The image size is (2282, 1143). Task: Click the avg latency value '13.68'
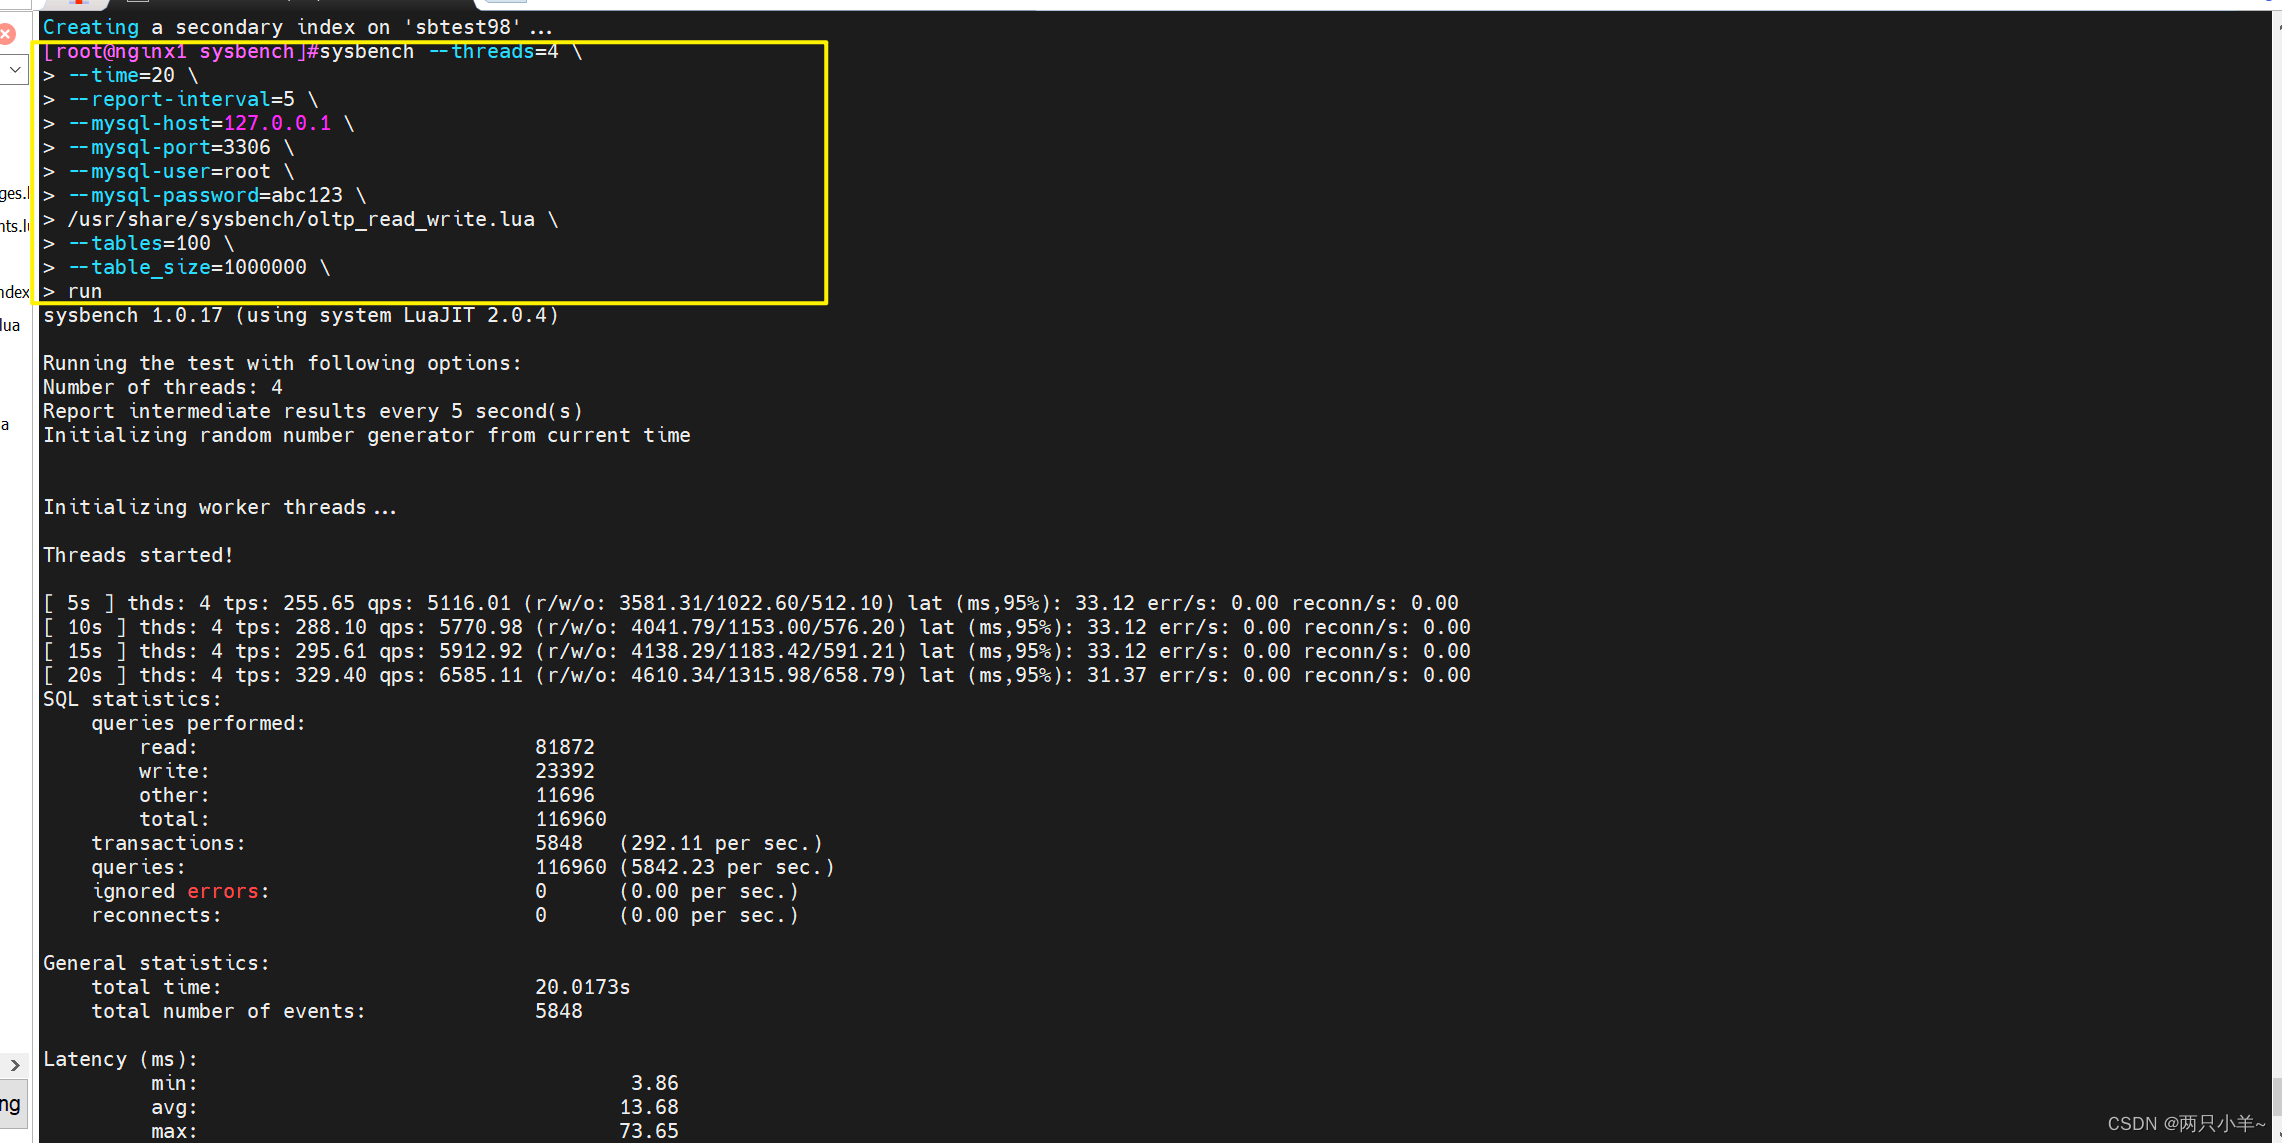(649, 1107)
